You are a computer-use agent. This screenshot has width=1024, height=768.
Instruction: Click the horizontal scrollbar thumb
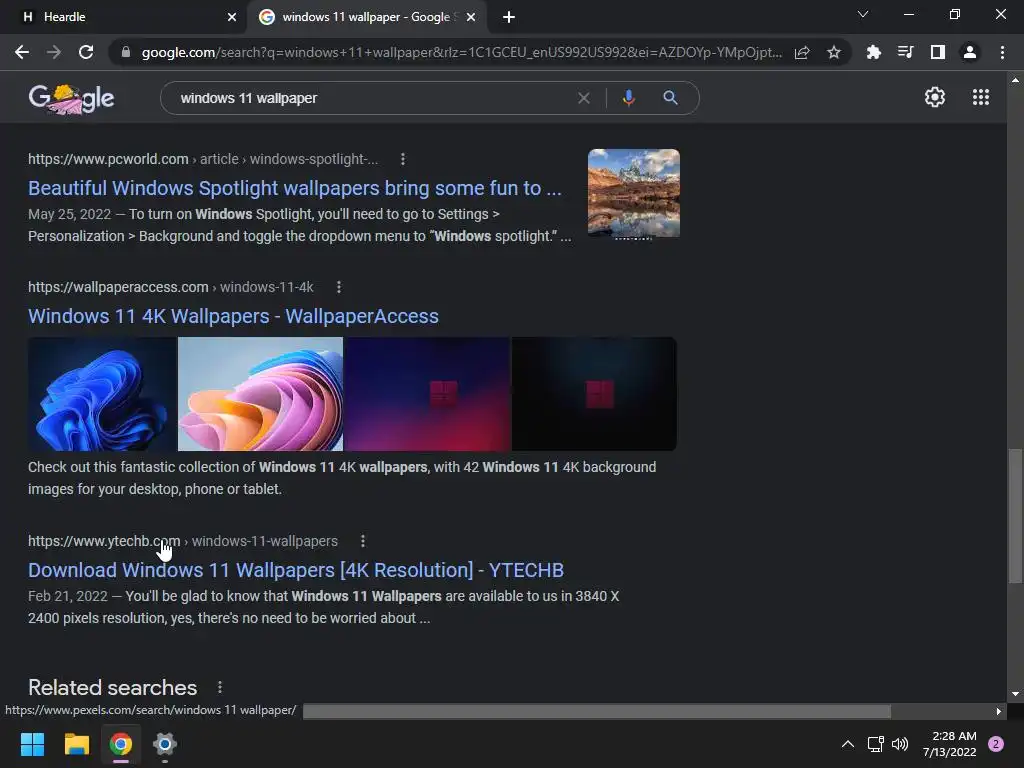[x=597, y=711]
